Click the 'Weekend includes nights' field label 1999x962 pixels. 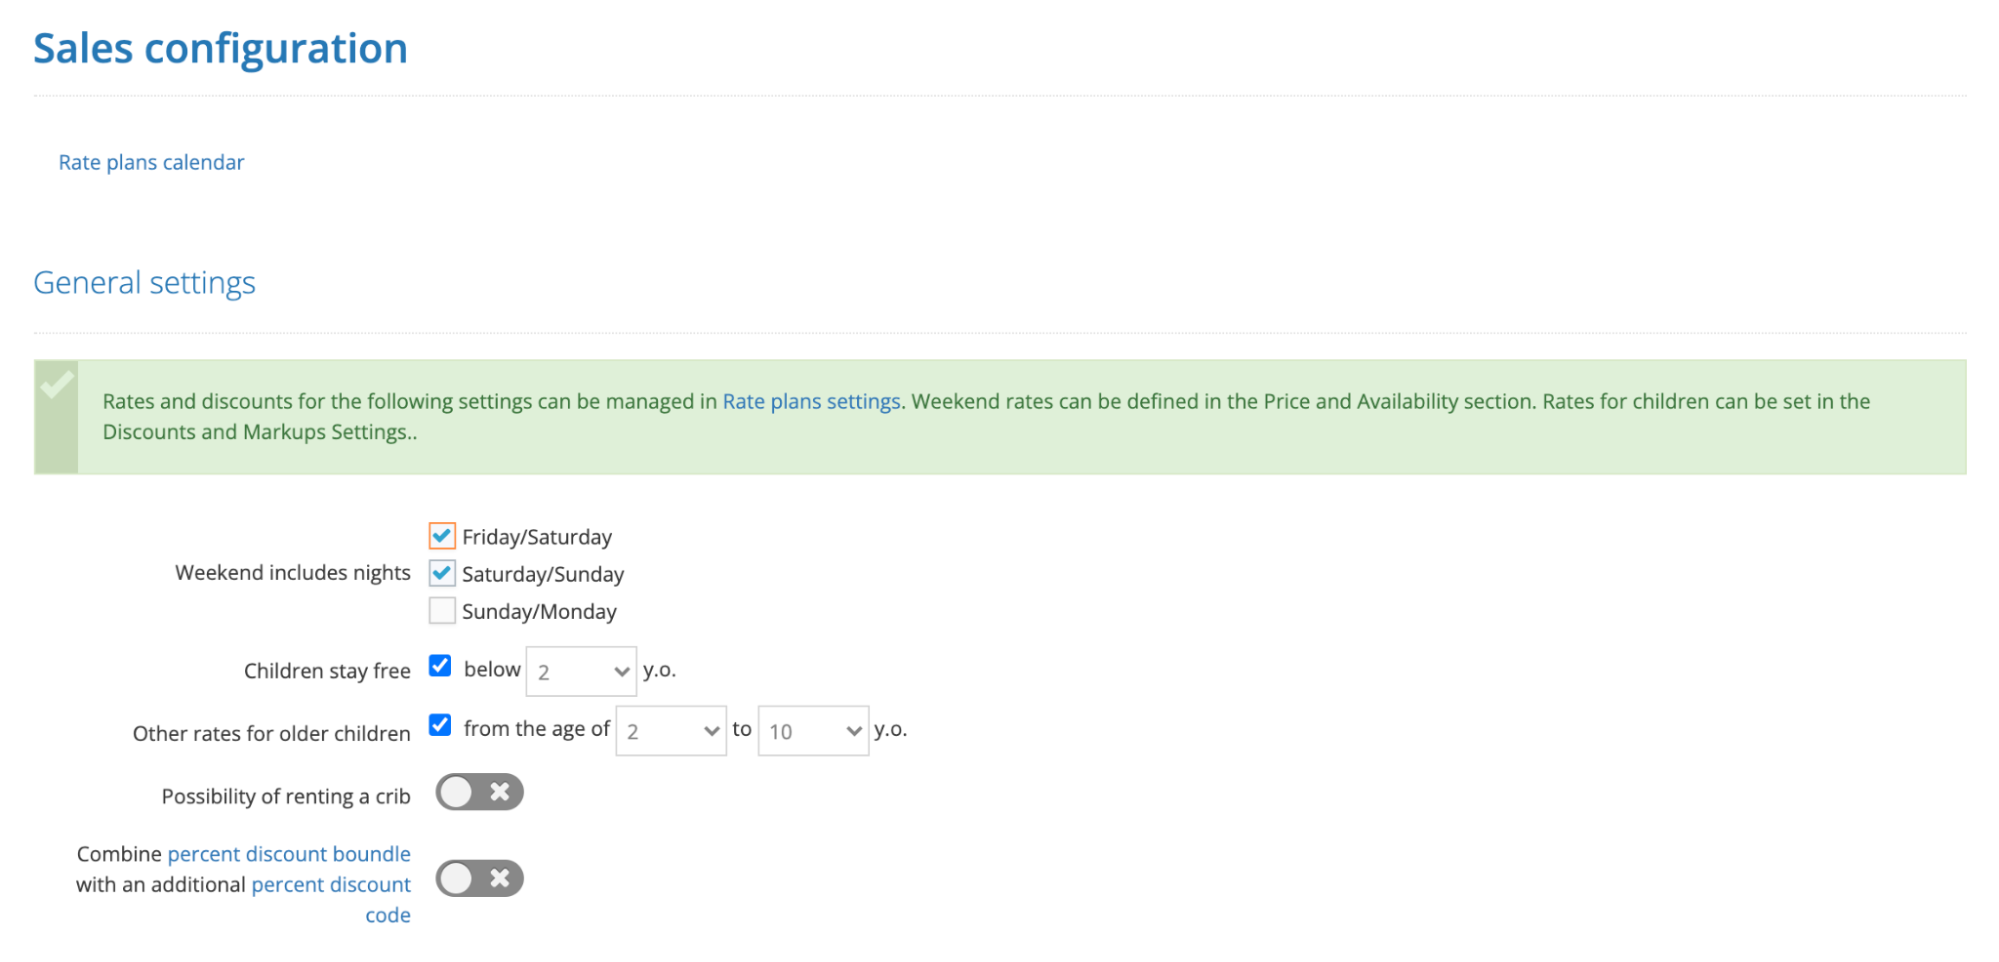(x=293, y=573)
